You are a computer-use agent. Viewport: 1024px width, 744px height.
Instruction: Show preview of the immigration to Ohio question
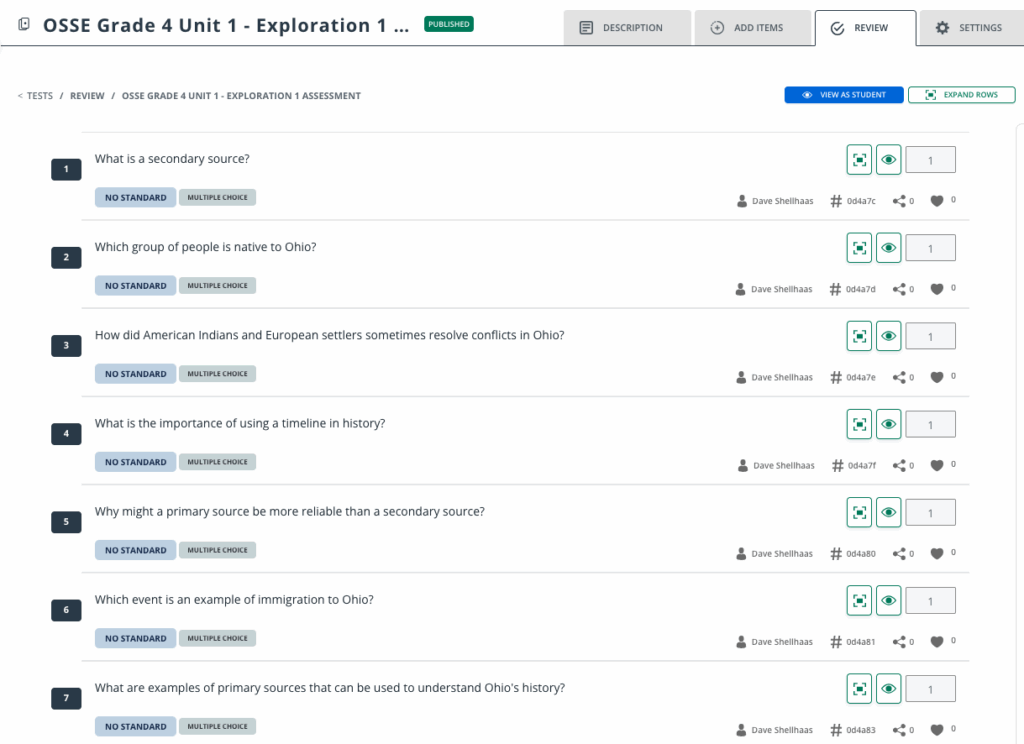pyautogui.click(x=888, y=600)
